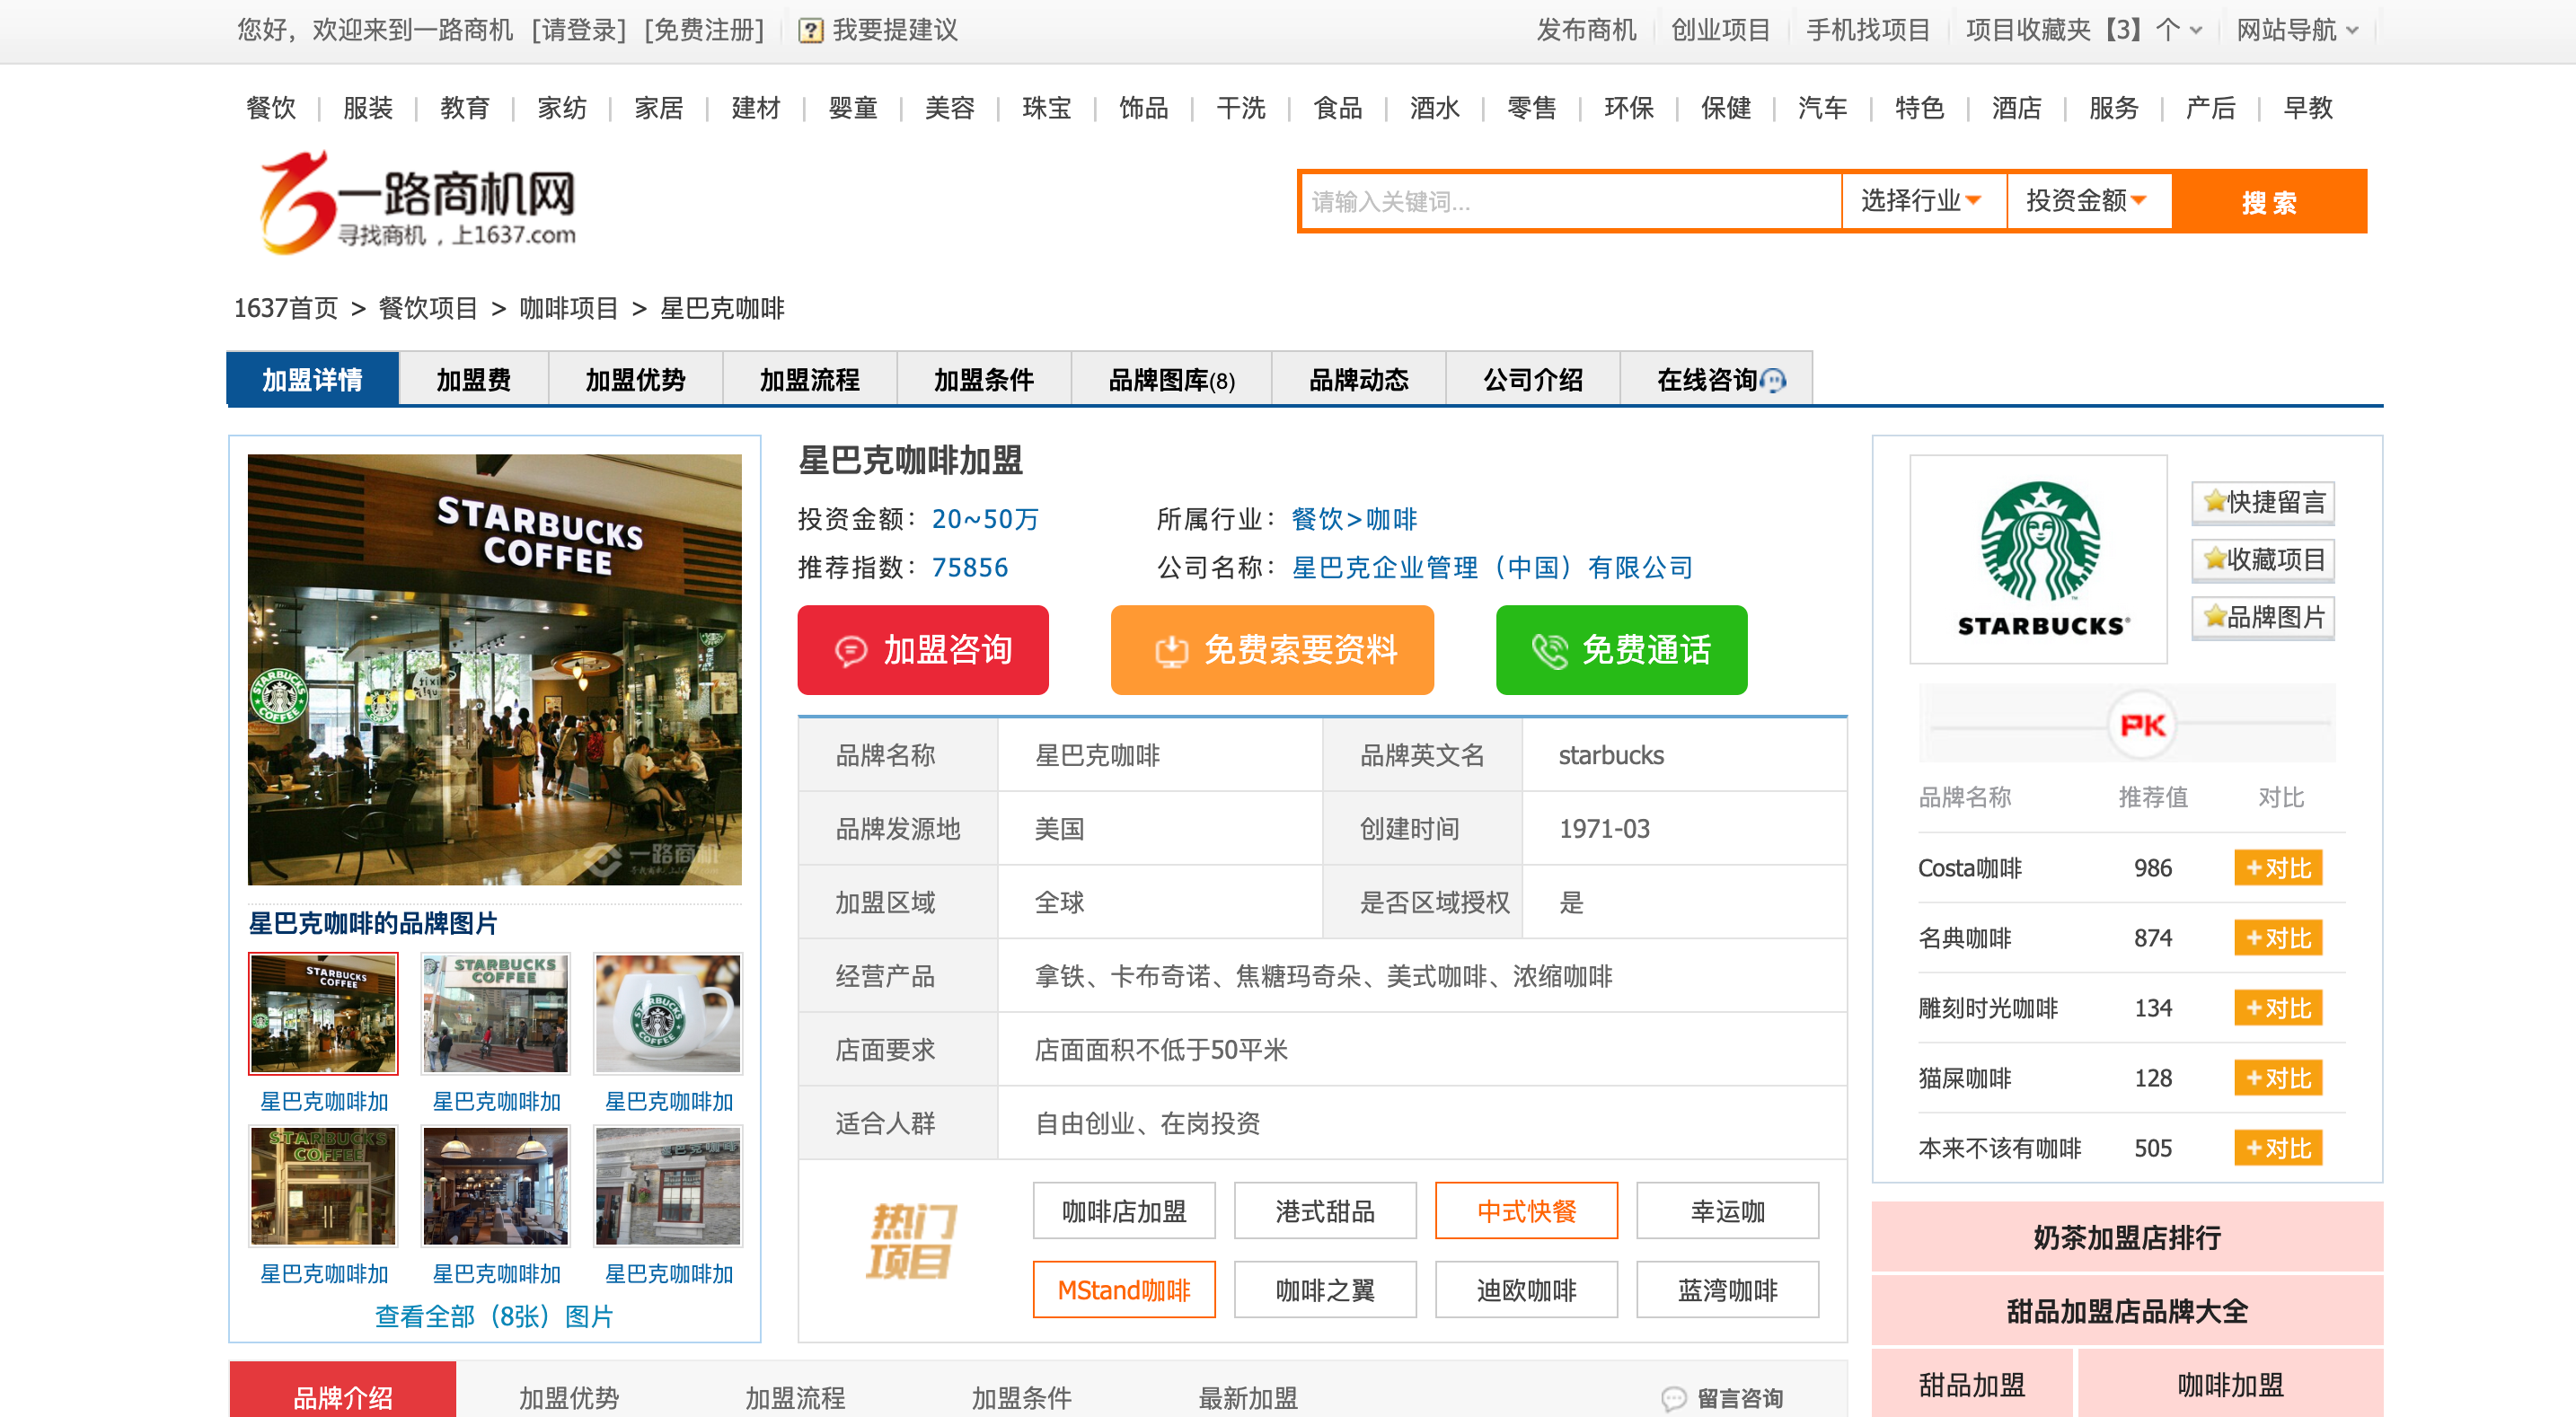Select the 珠宝 category menu item

[x=1046, y=108]
